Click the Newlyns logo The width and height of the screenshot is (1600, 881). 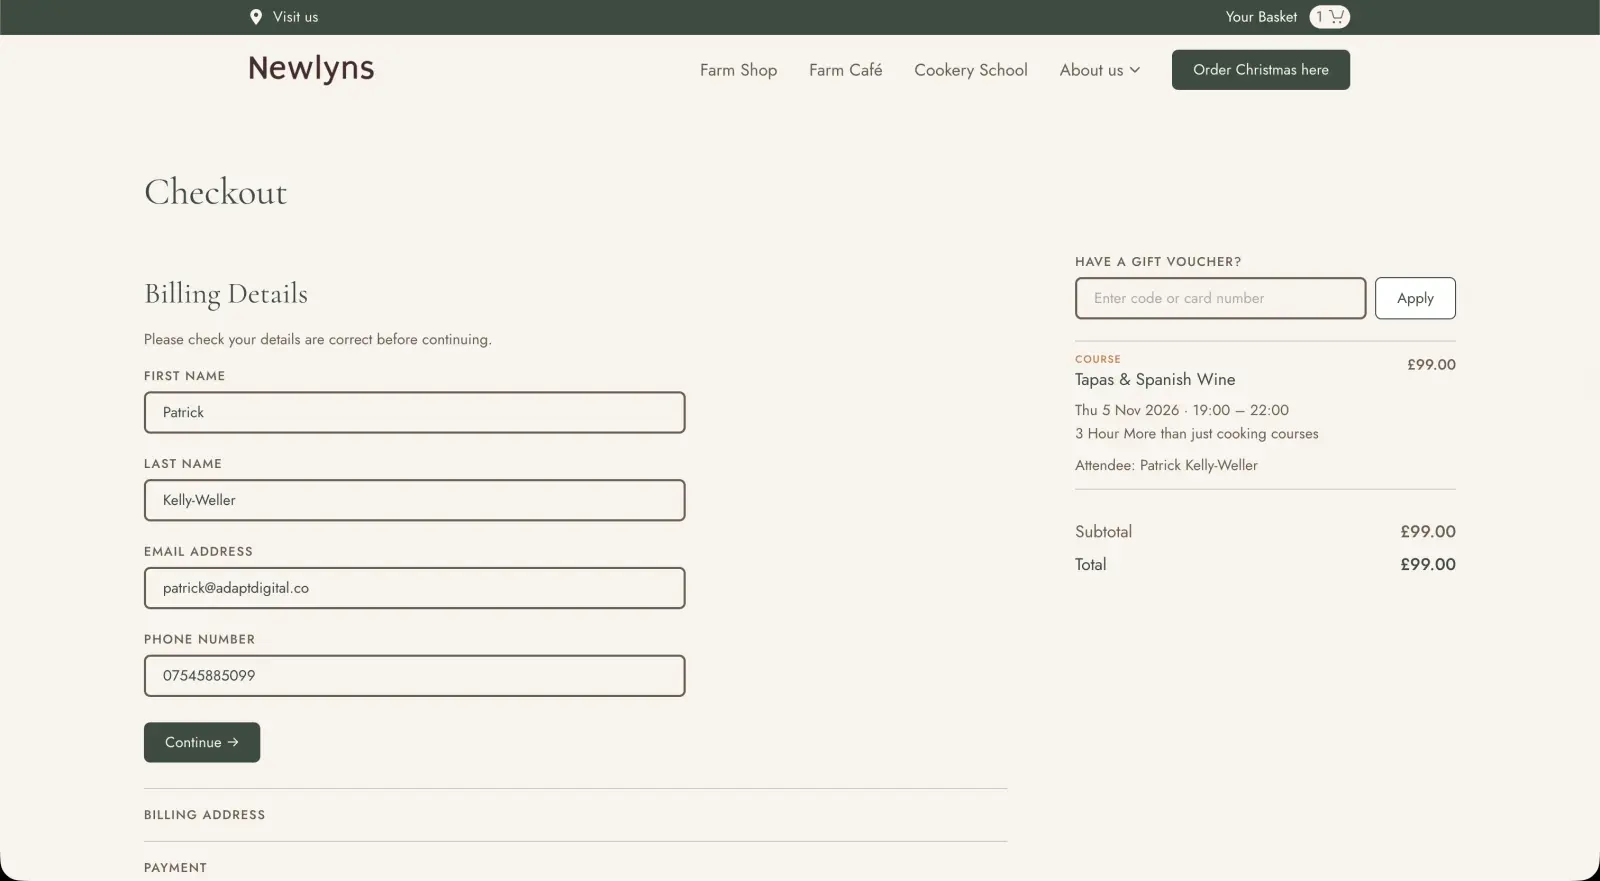[311, 68]
